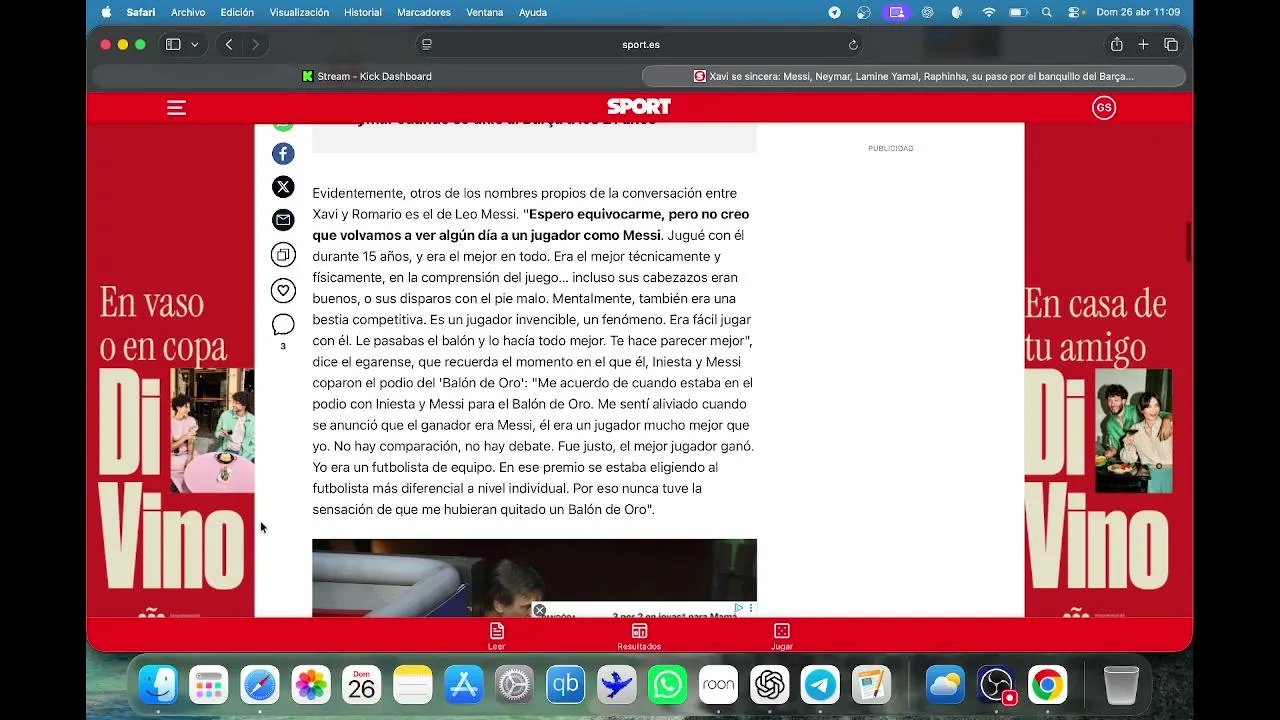Open the Marcadores menu
Image resolution: width=1280 pixels, height=720 pixels.
(424, 12)
